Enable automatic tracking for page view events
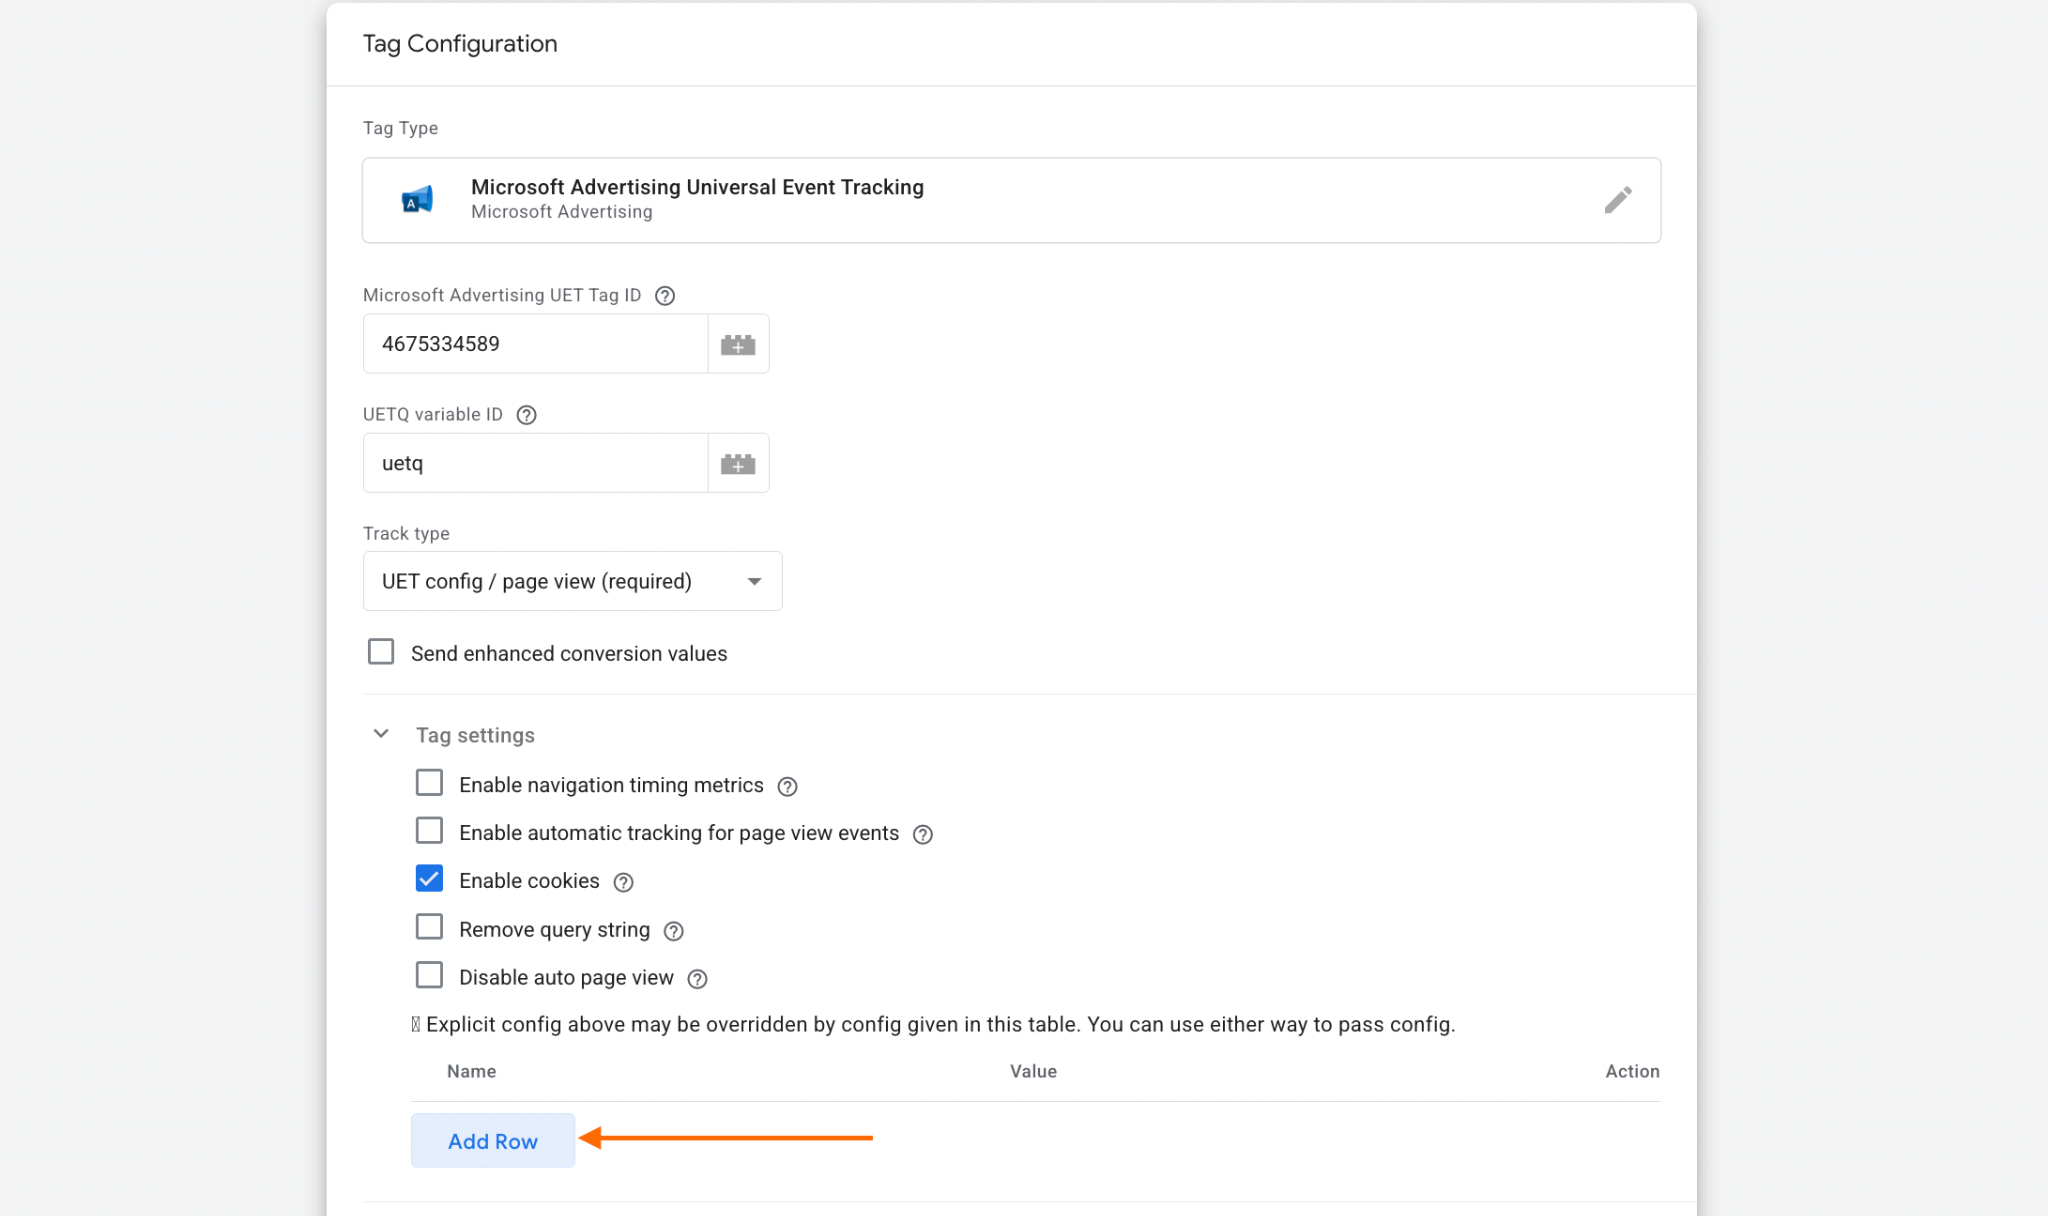The height and width of the screenshot is (1216, 2048). coord(429,830)
